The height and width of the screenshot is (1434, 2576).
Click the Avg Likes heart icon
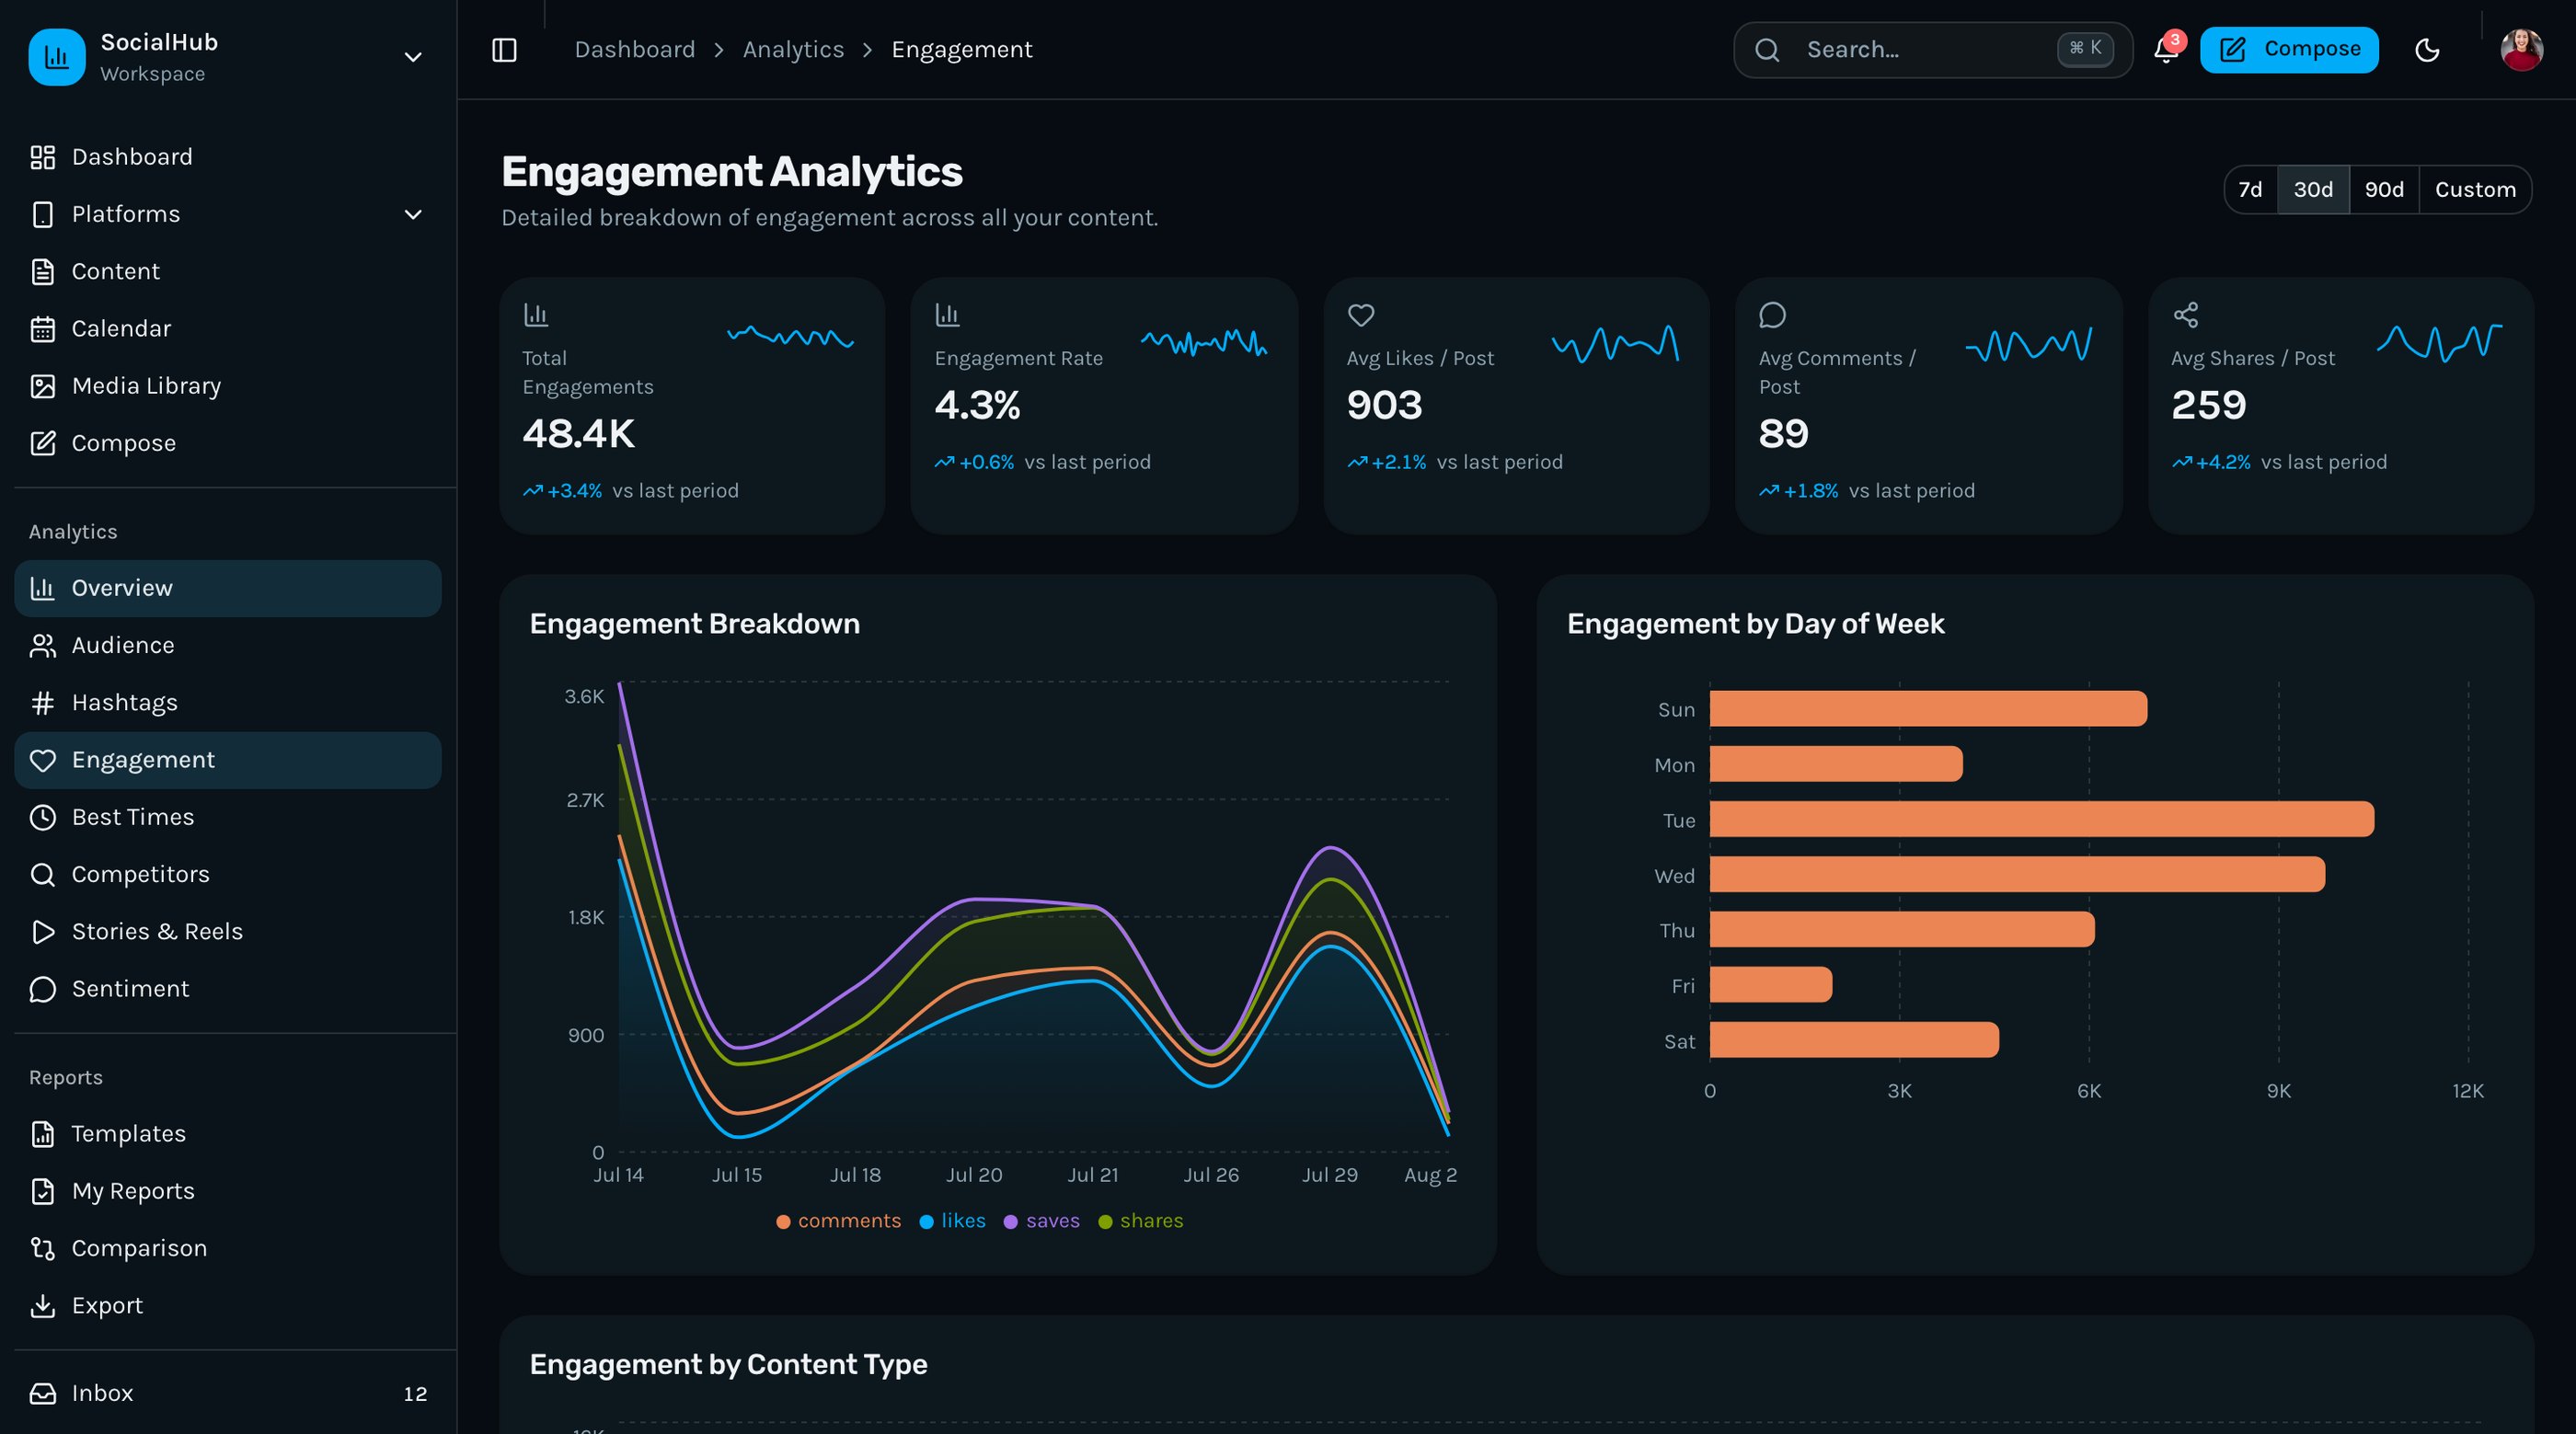[1361, 315]
